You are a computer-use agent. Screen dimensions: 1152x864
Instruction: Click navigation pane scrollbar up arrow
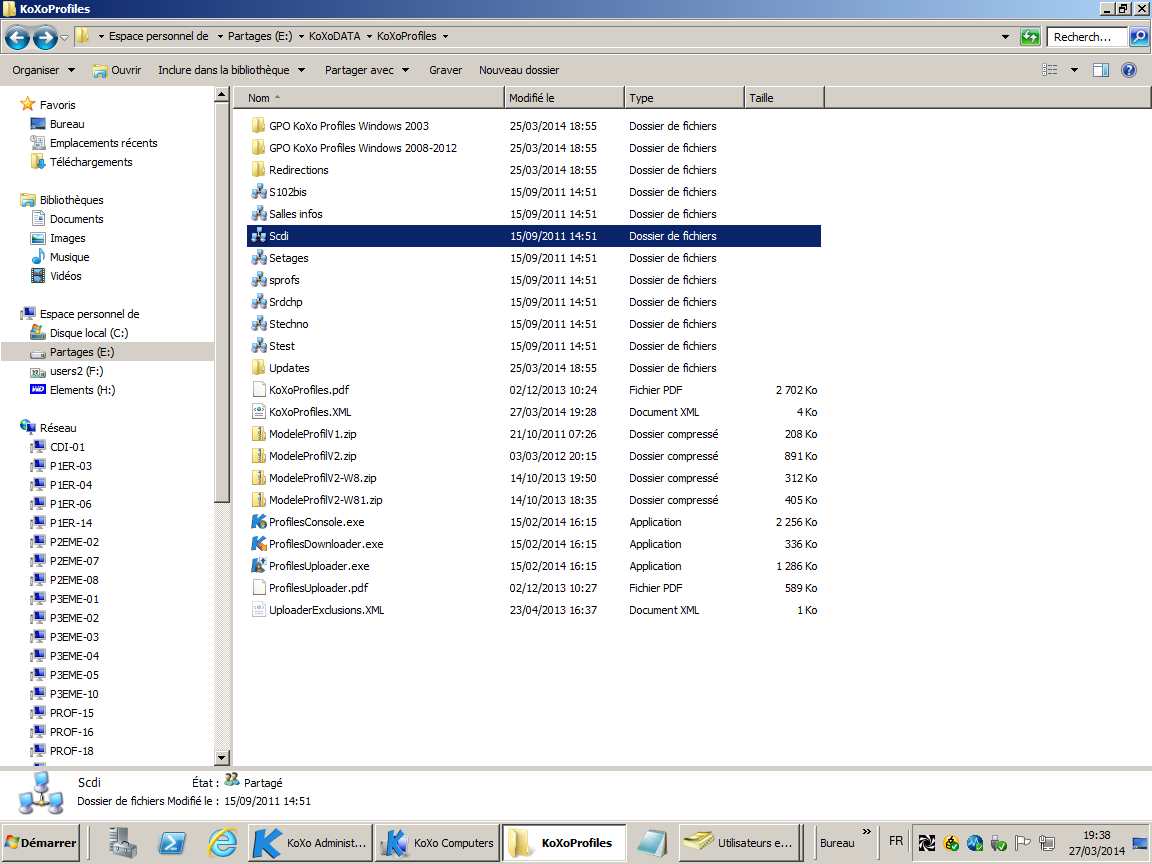pos(222,94)
